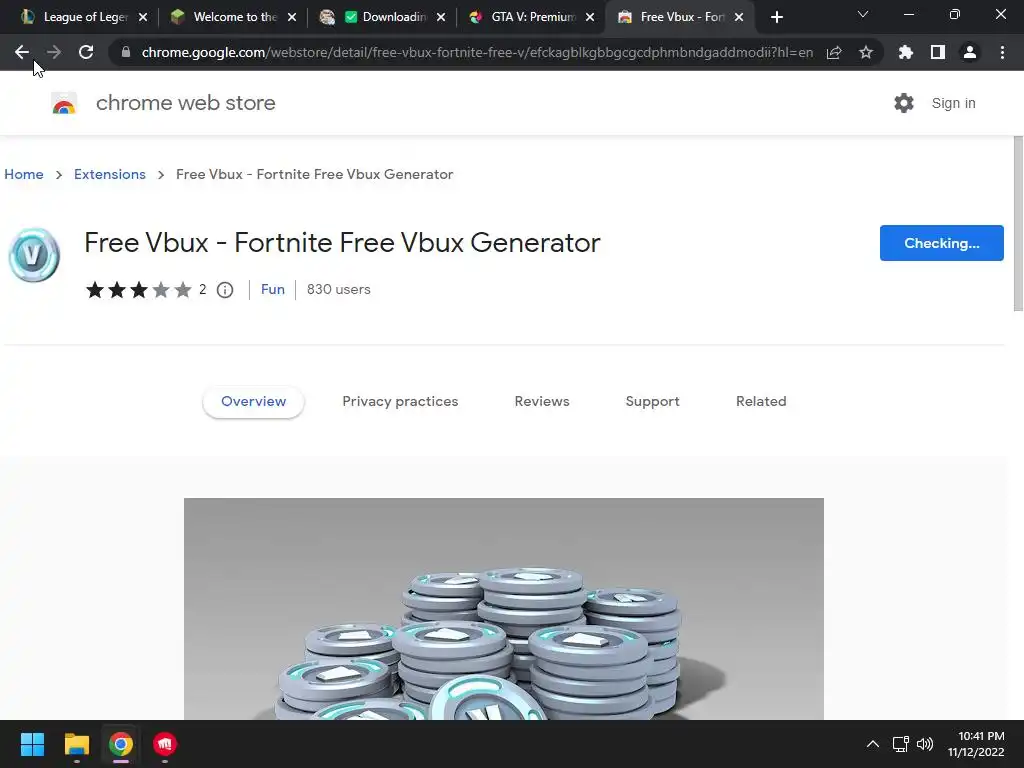This screenshot has height=768, width=1024.
Task: Click the 830 users text
Action: tap(338, 289)
